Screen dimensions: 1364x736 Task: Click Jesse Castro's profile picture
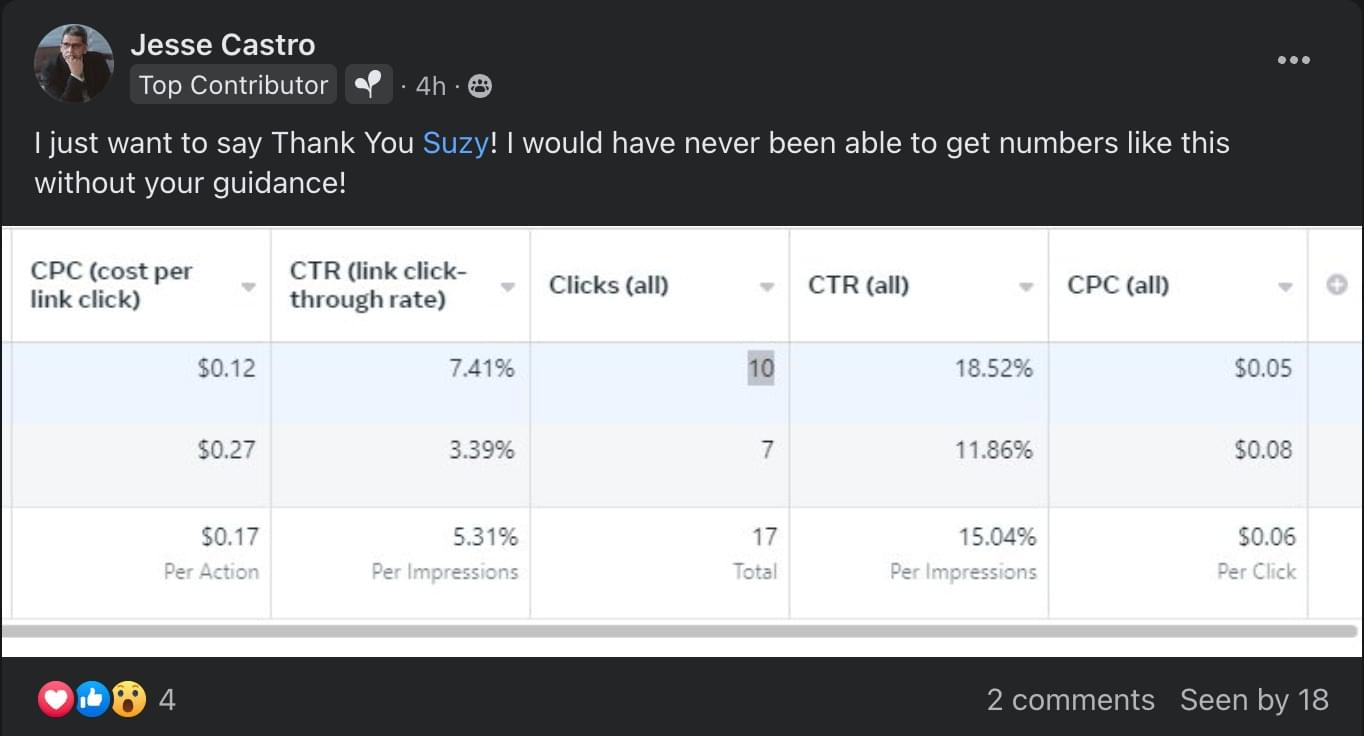tap(73, 64)
